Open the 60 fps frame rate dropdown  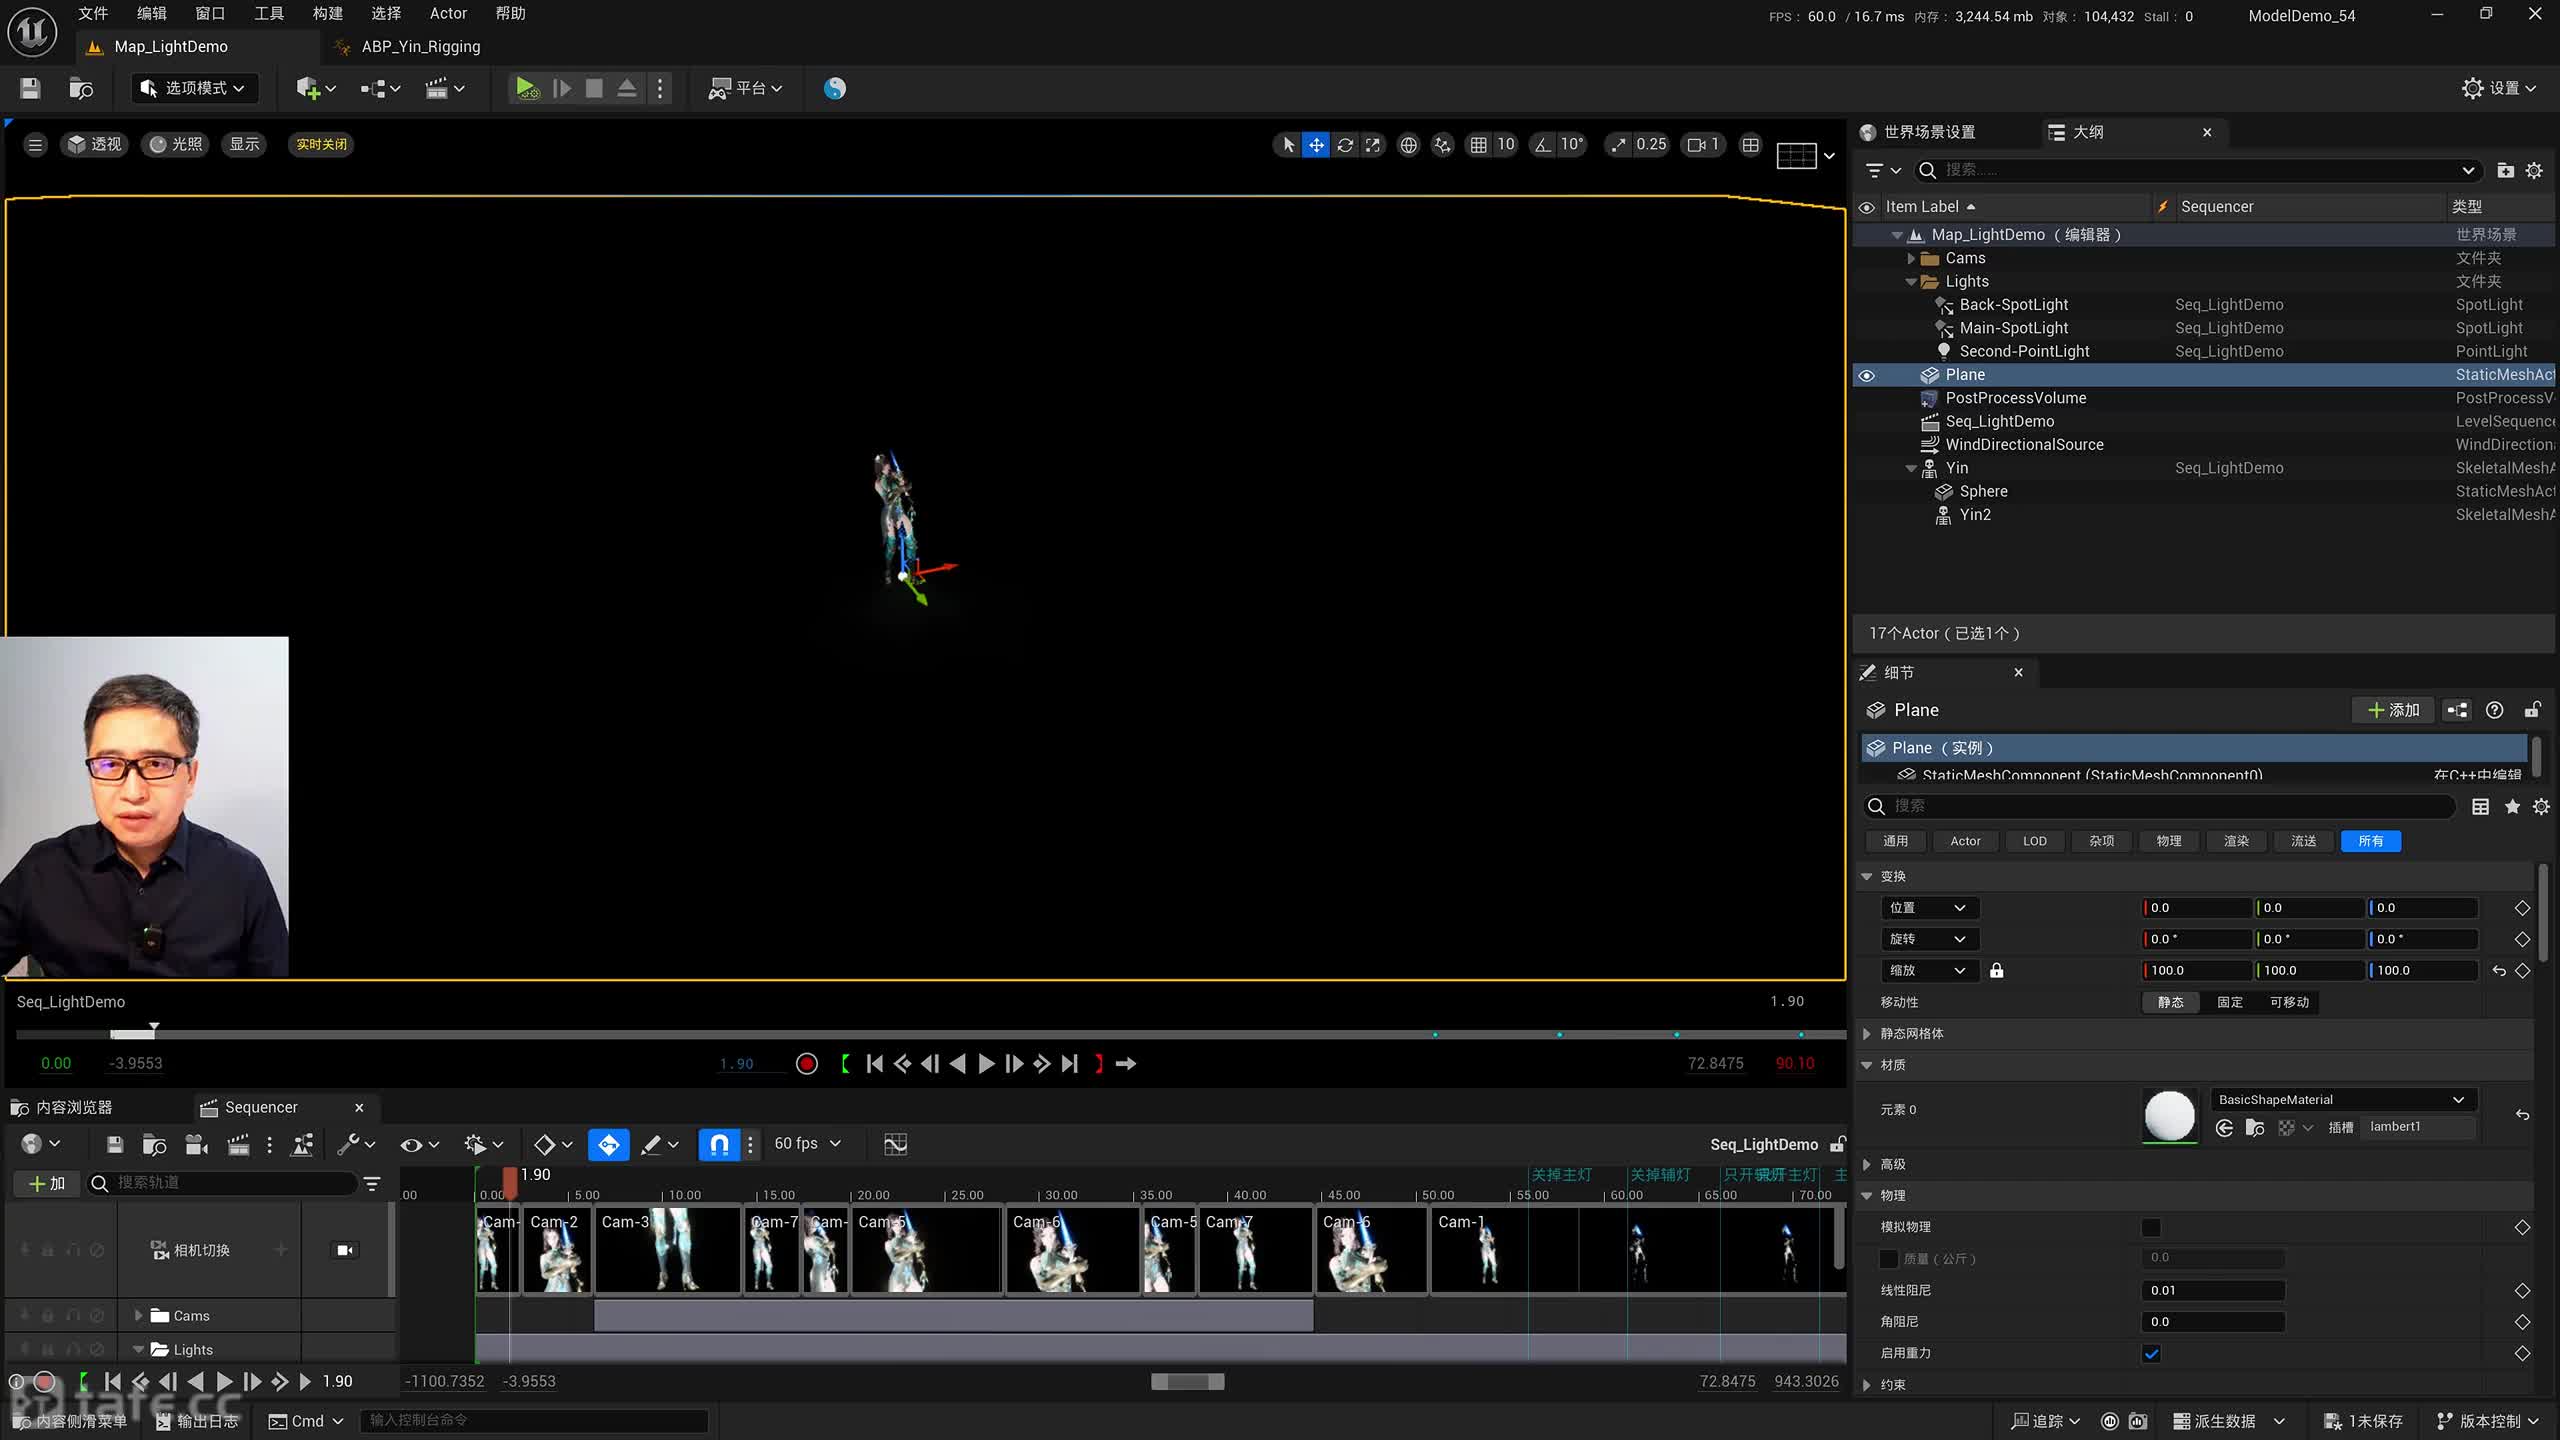tap(807, 1143)
